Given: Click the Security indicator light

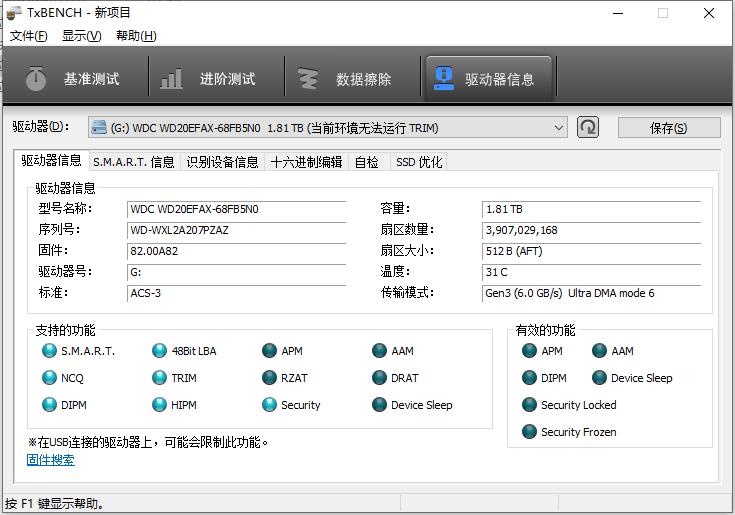Looking at the screenshot, I should (x=269, y=404).
